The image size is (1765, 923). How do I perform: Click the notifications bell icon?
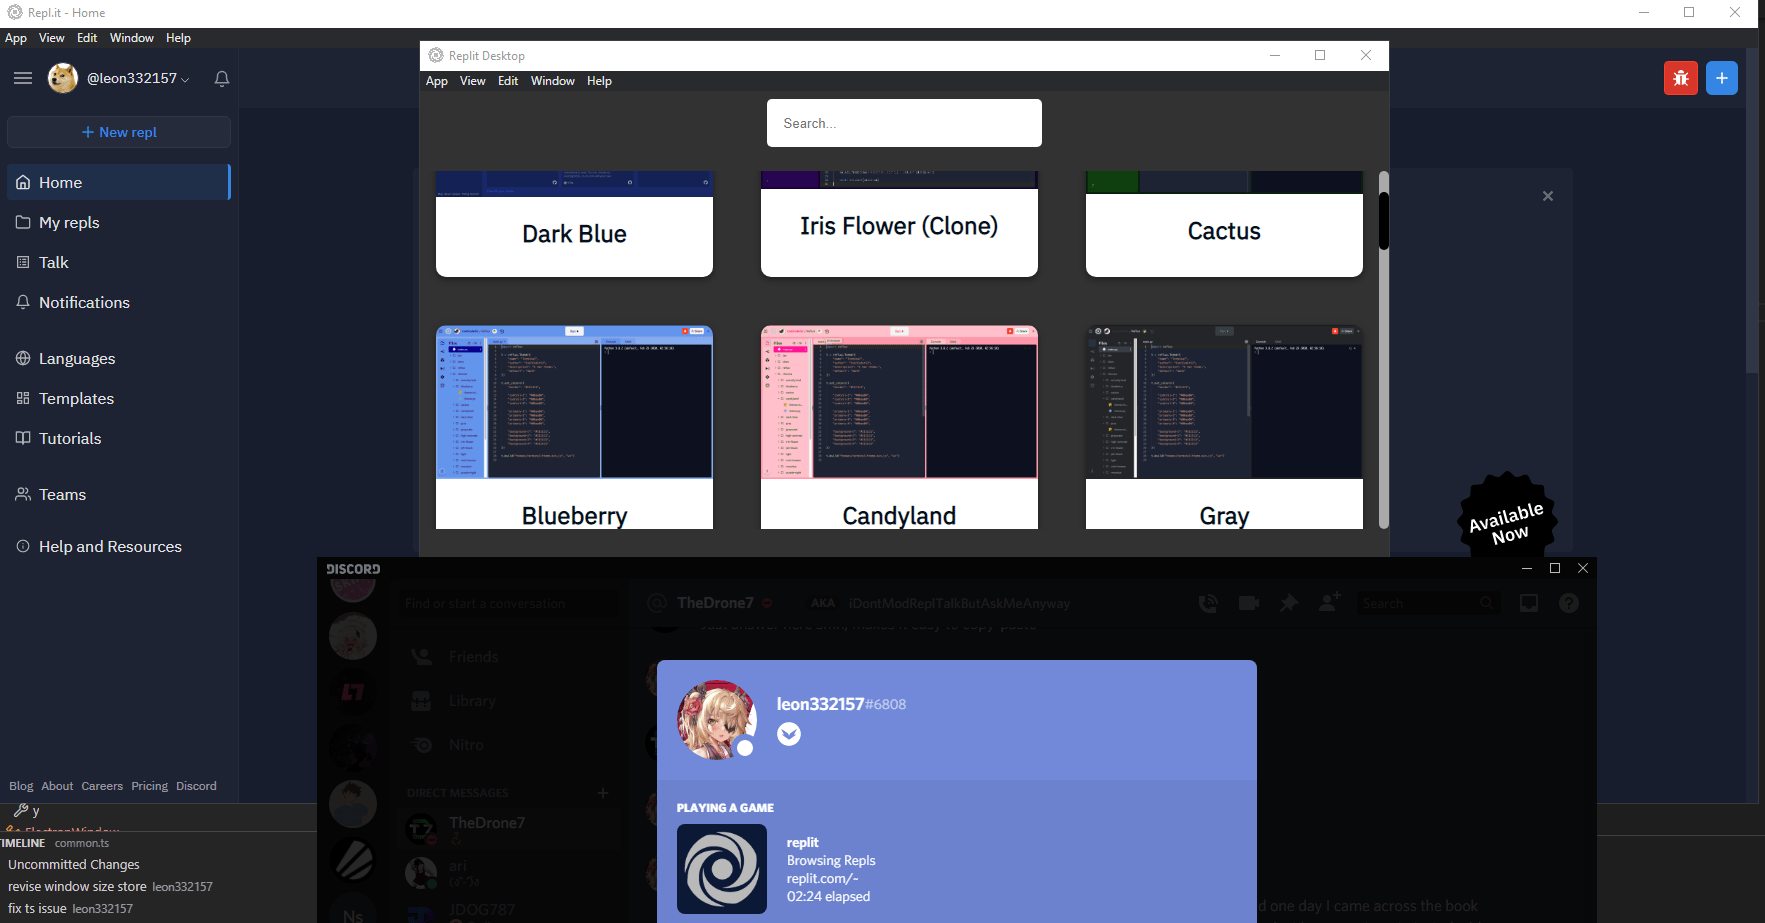point(222,78)
